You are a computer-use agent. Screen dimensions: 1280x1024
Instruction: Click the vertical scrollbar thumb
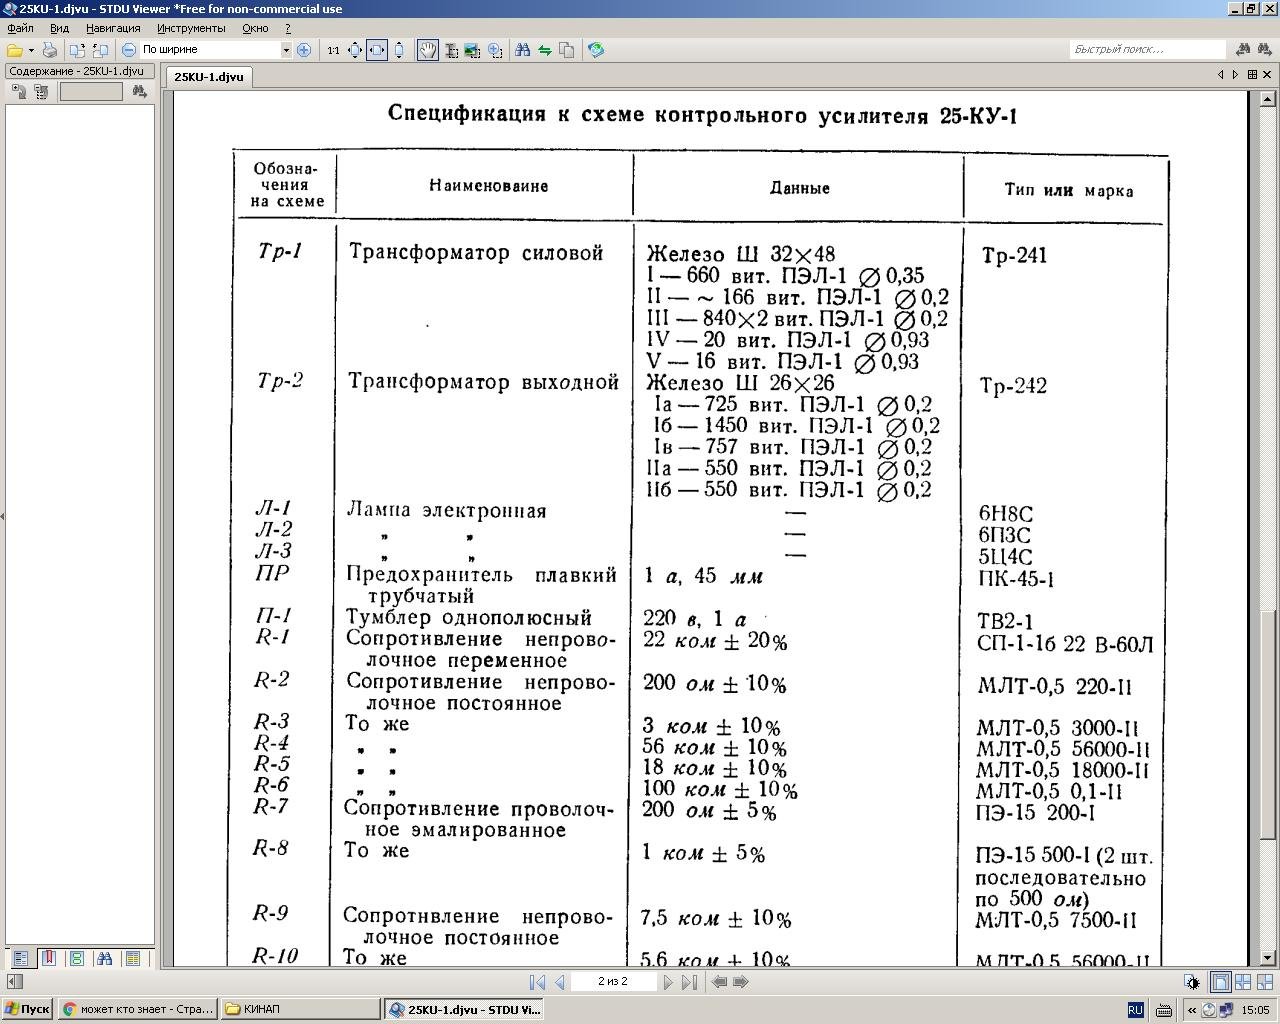pyautogui.click(x=1269, y=724)
